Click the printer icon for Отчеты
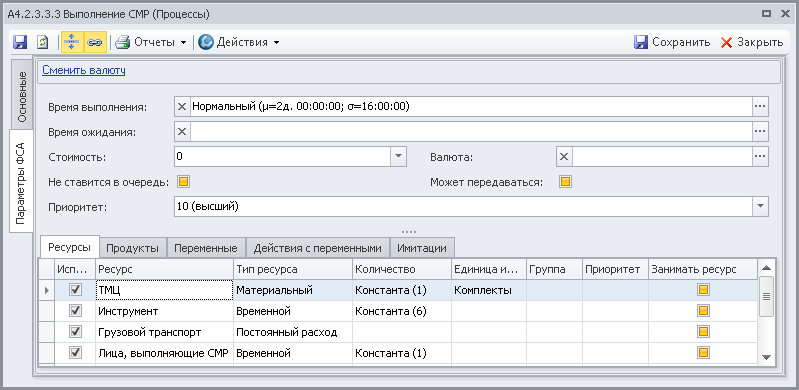Screen dimensions: 799x390 tap(123, 42)
